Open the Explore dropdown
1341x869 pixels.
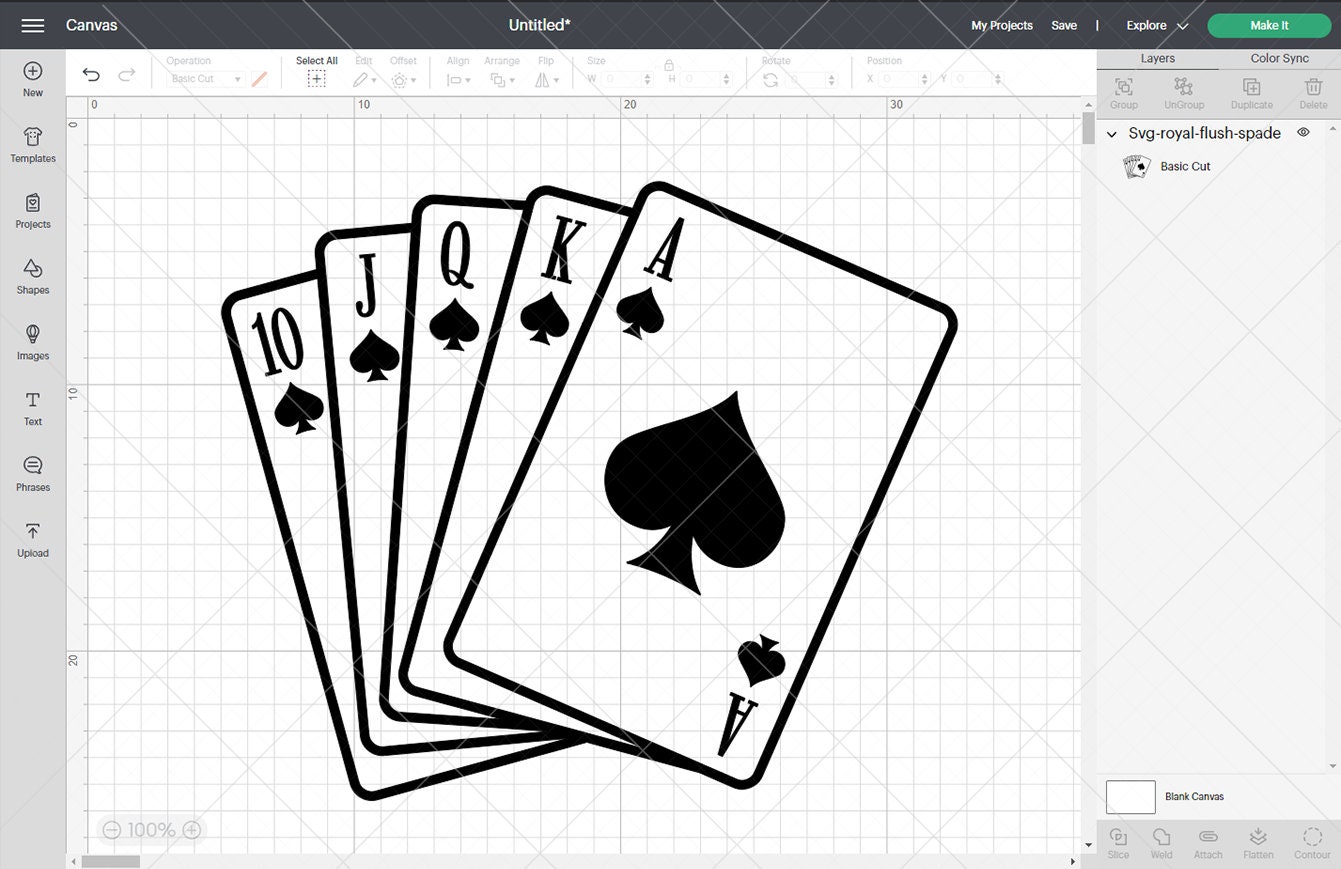click(x=1155, y=25)
